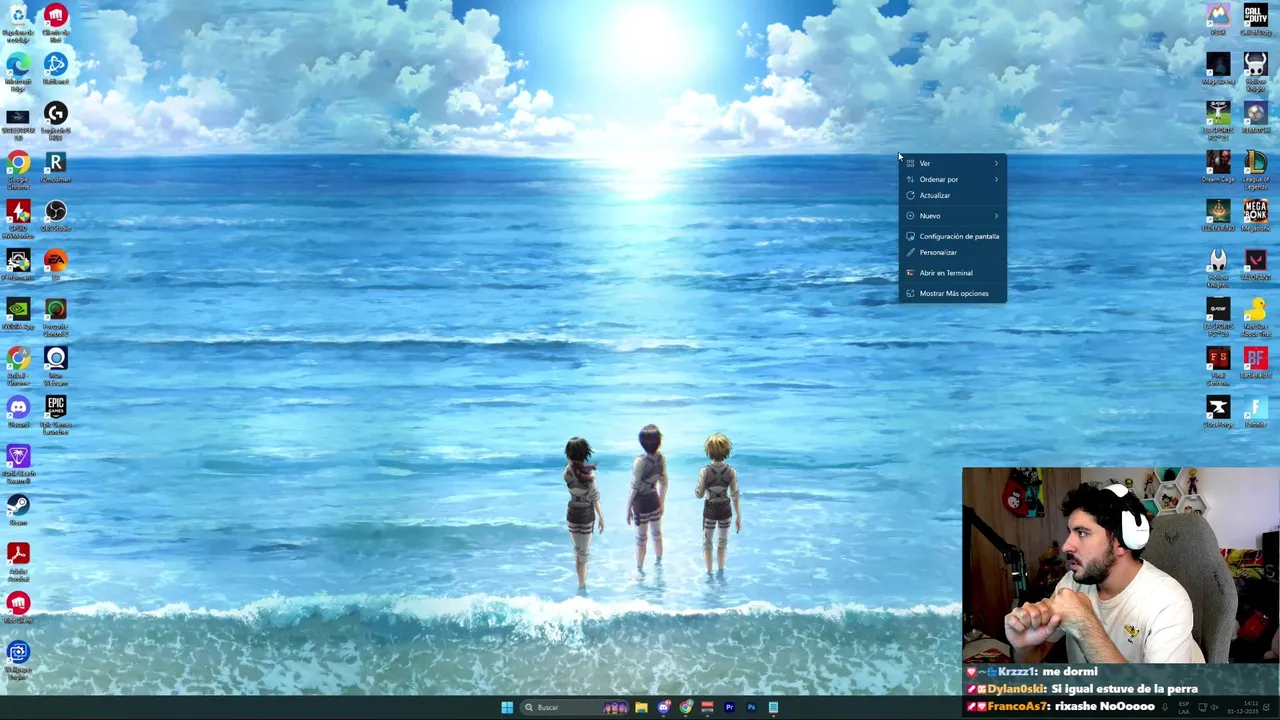Select the ELDEN RING desktop icon
Image resolution: width=1280 pixels, height=720 pixels.
coord(1218,215)
